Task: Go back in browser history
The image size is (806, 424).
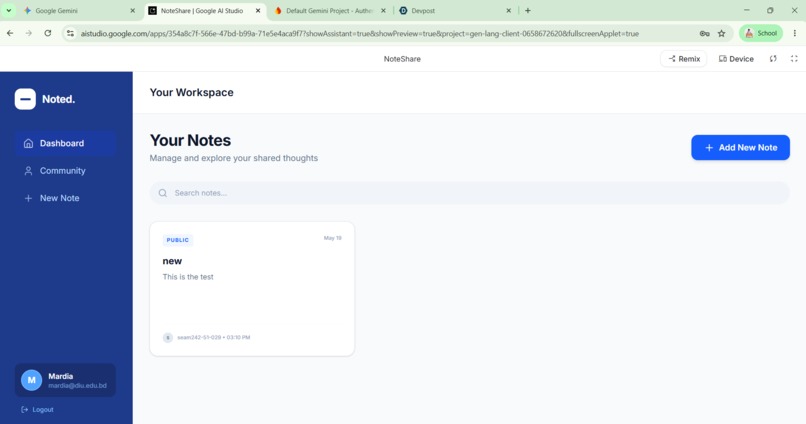Action: coord(10,33)
